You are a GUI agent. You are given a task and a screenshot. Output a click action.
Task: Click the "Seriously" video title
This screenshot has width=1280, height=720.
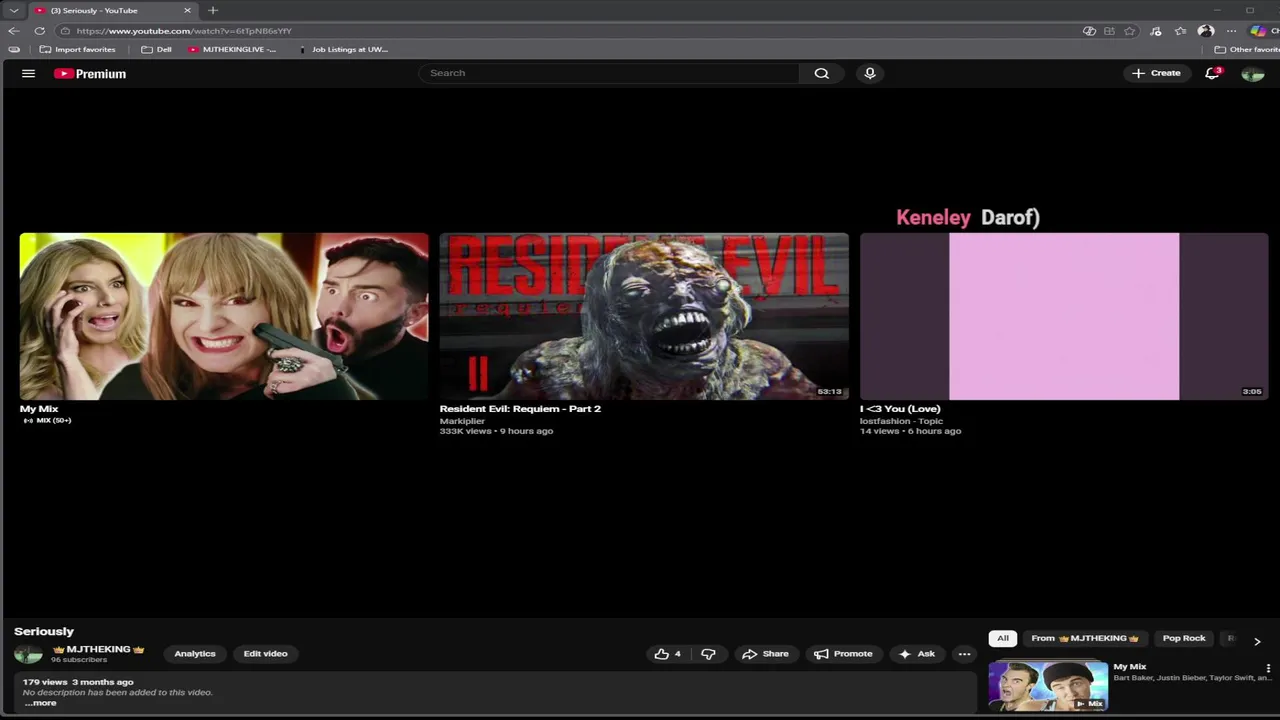coord(44,631)
